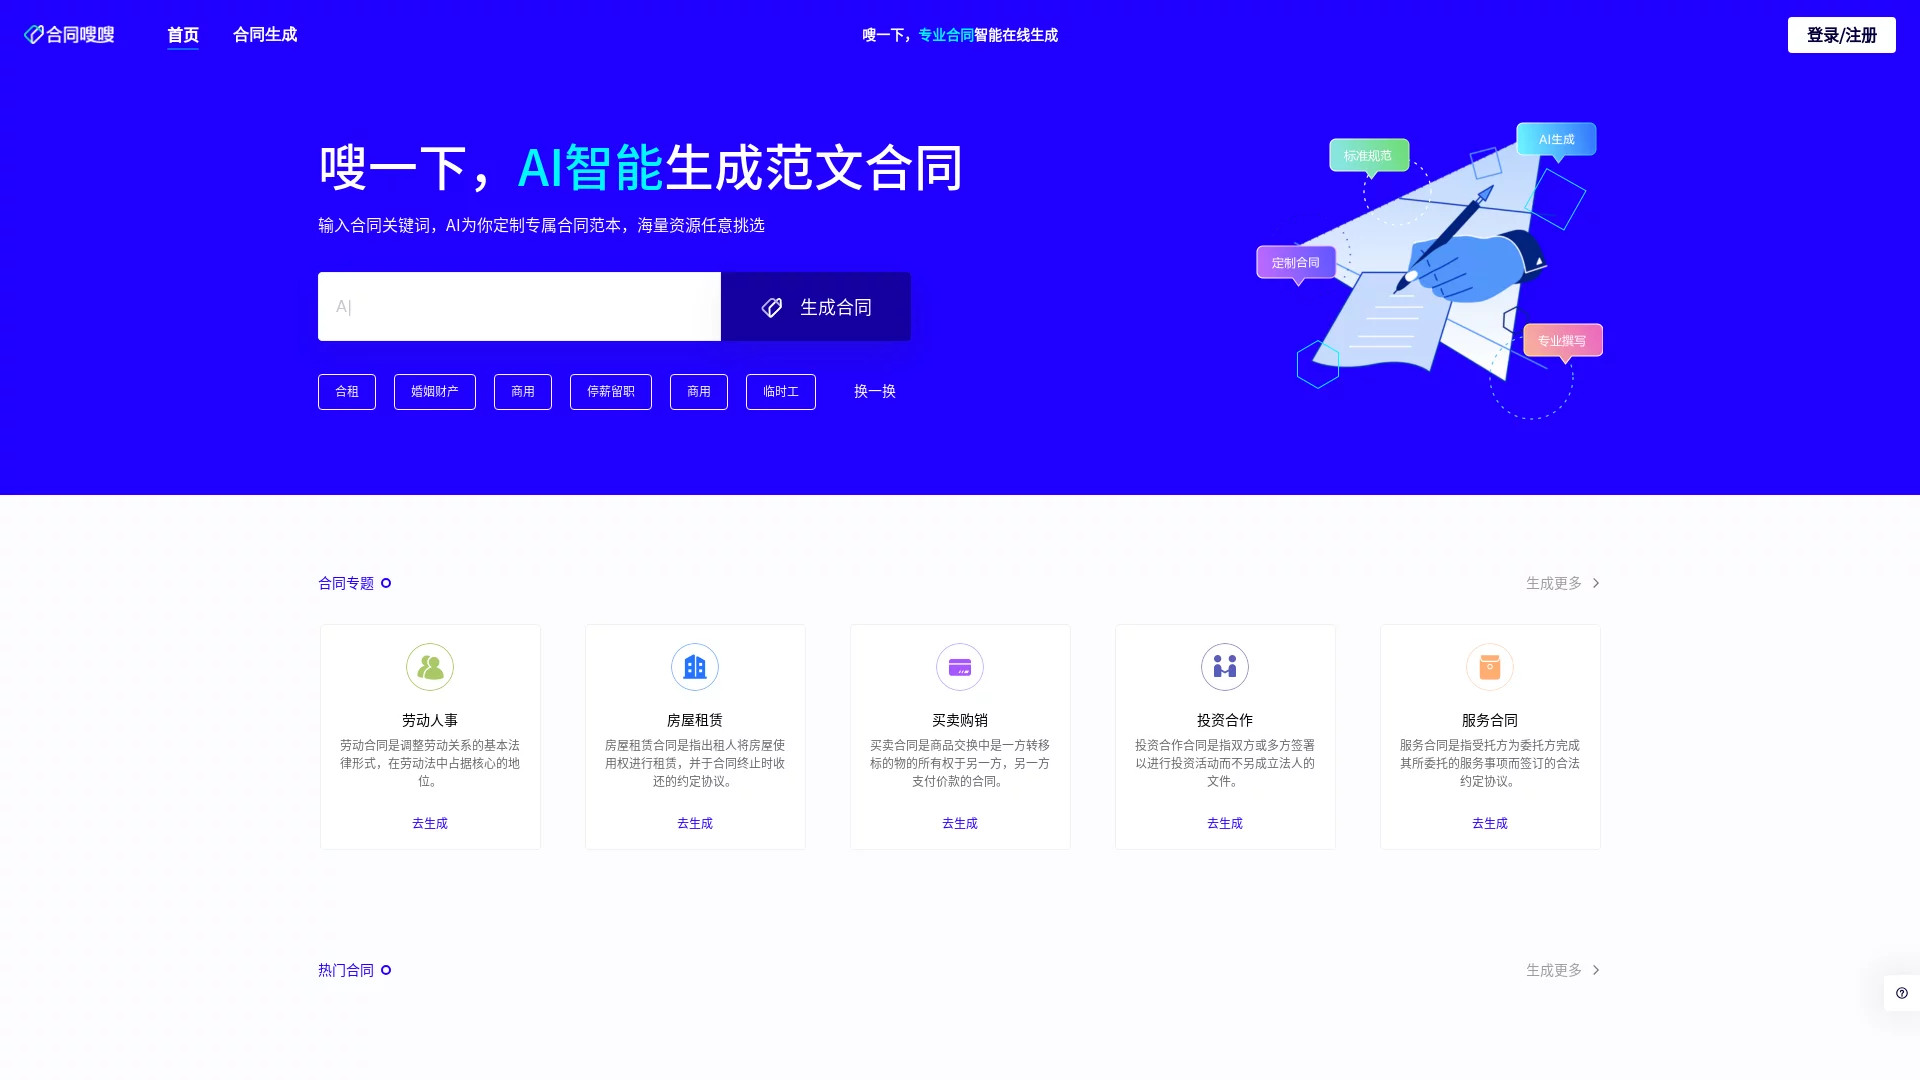Image resolution: width=1920 pixels, height=1080 pixels.
Task: Click the 买卖购销 bank card icon
Action: (960, 666)
